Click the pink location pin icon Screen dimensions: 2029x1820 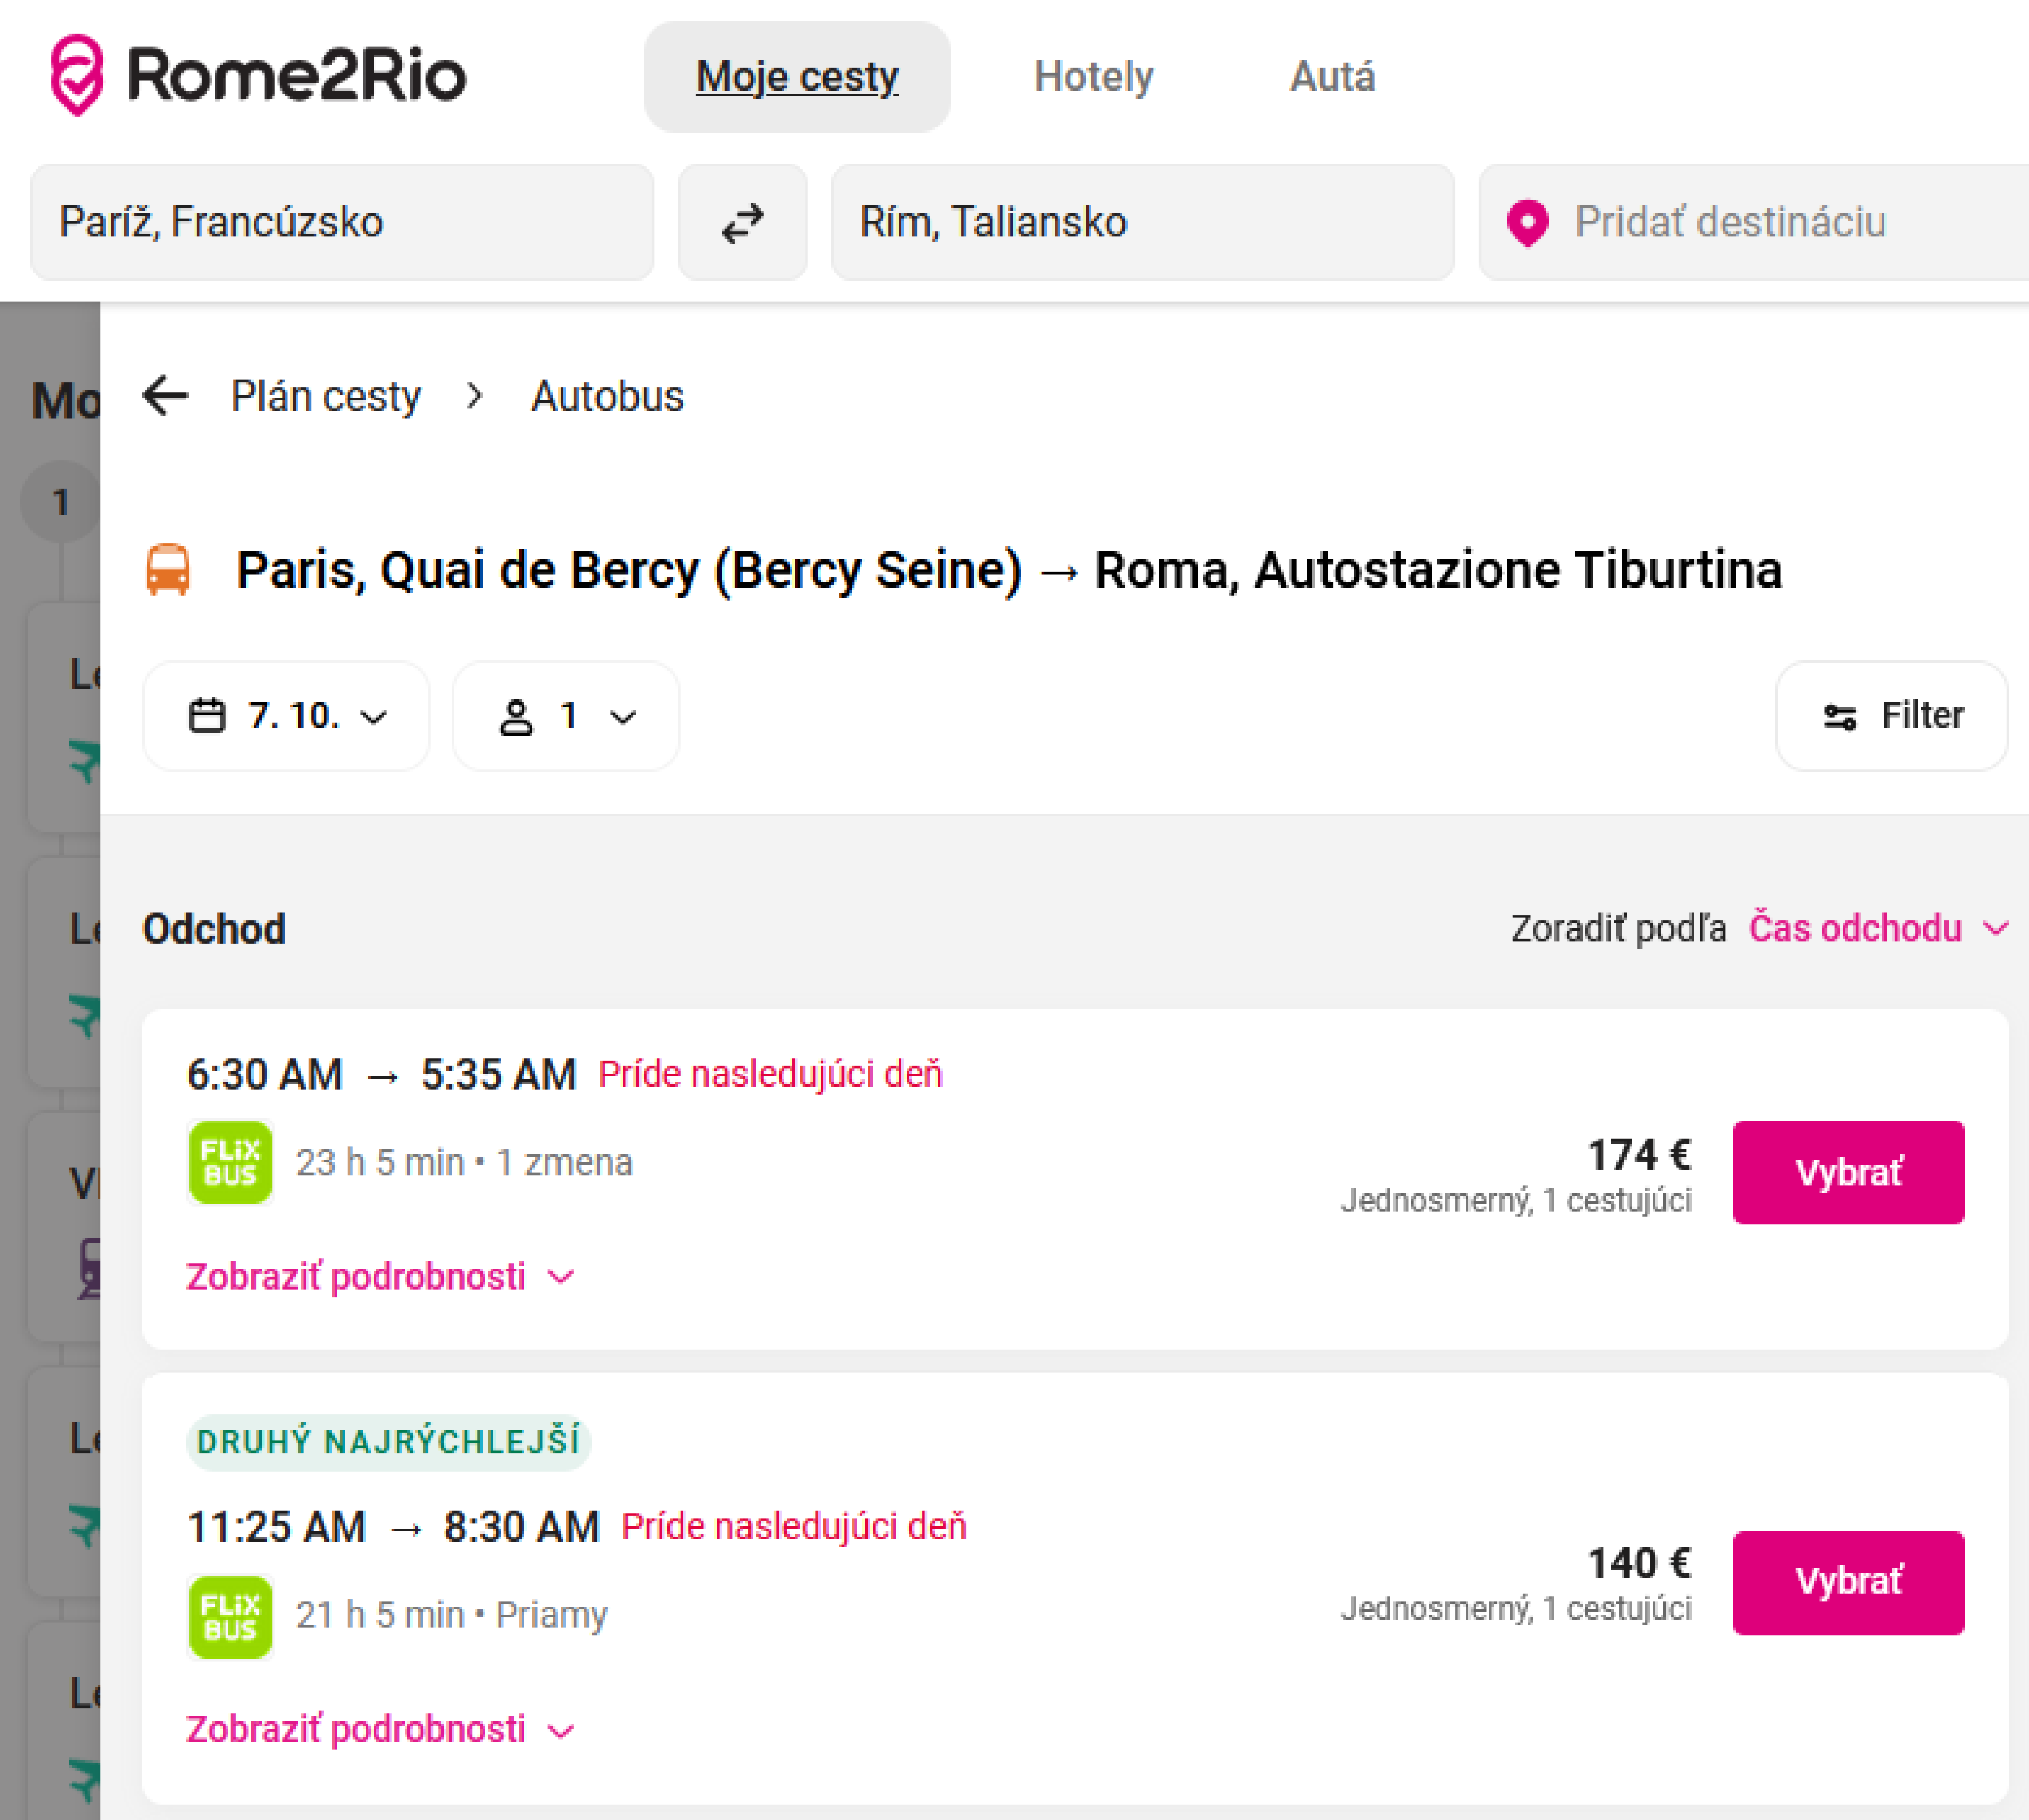(1527, 223)
